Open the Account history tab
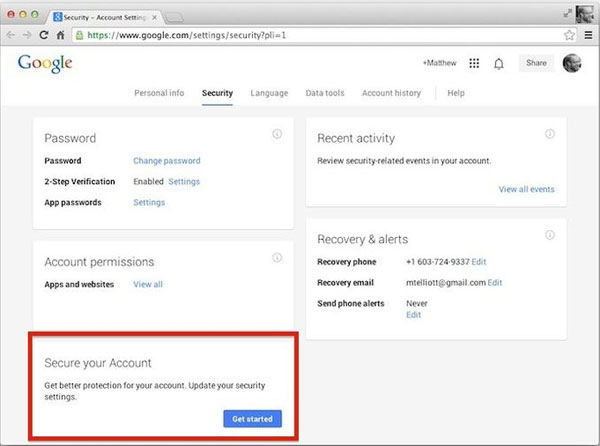The width and height of the screenshot is (600, 446). 391,93
